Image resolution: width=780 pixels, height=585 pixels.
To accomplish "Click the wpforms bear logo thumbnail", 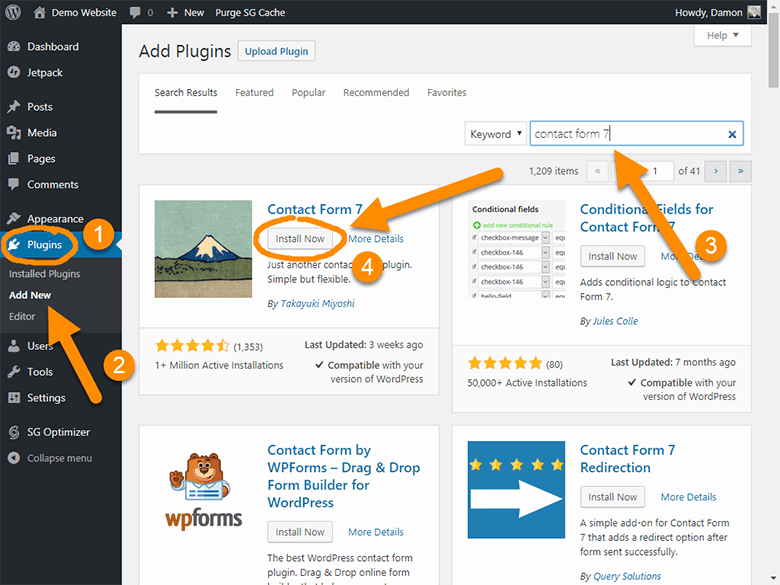I will [x=203, y=490].
